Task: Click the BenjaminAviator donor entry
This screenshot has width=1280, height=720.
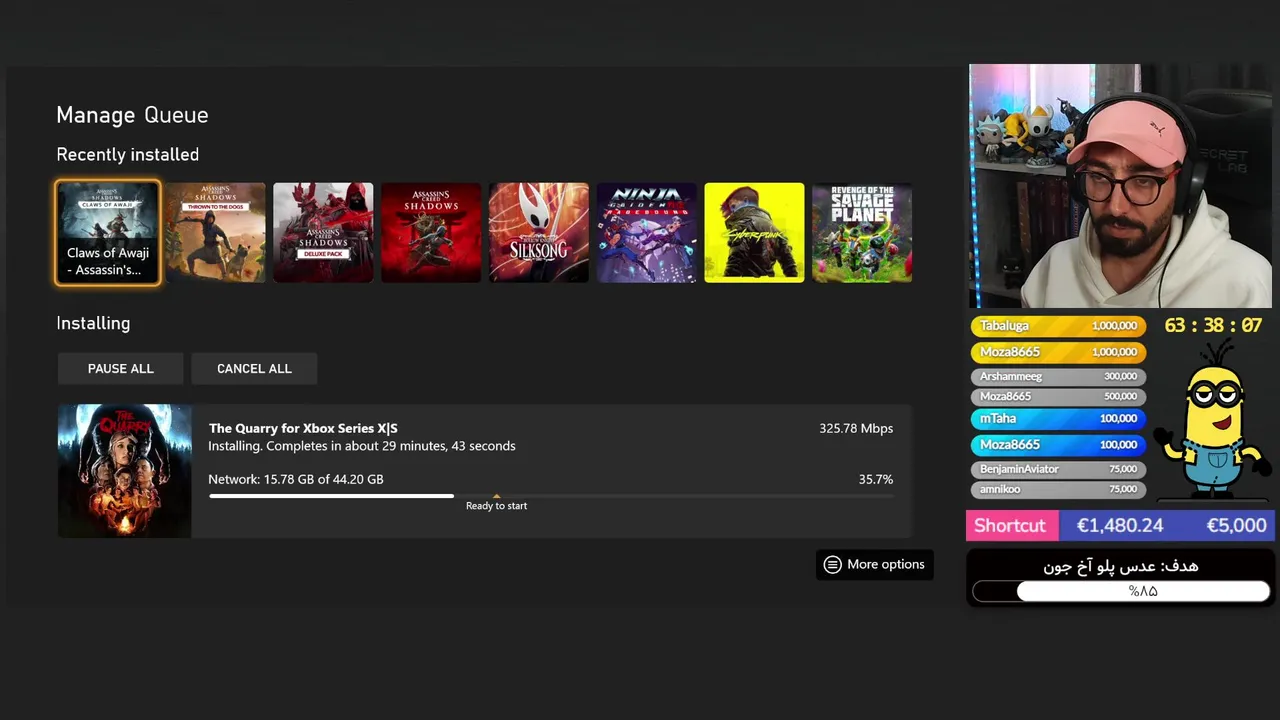Action: (1058, 469)
